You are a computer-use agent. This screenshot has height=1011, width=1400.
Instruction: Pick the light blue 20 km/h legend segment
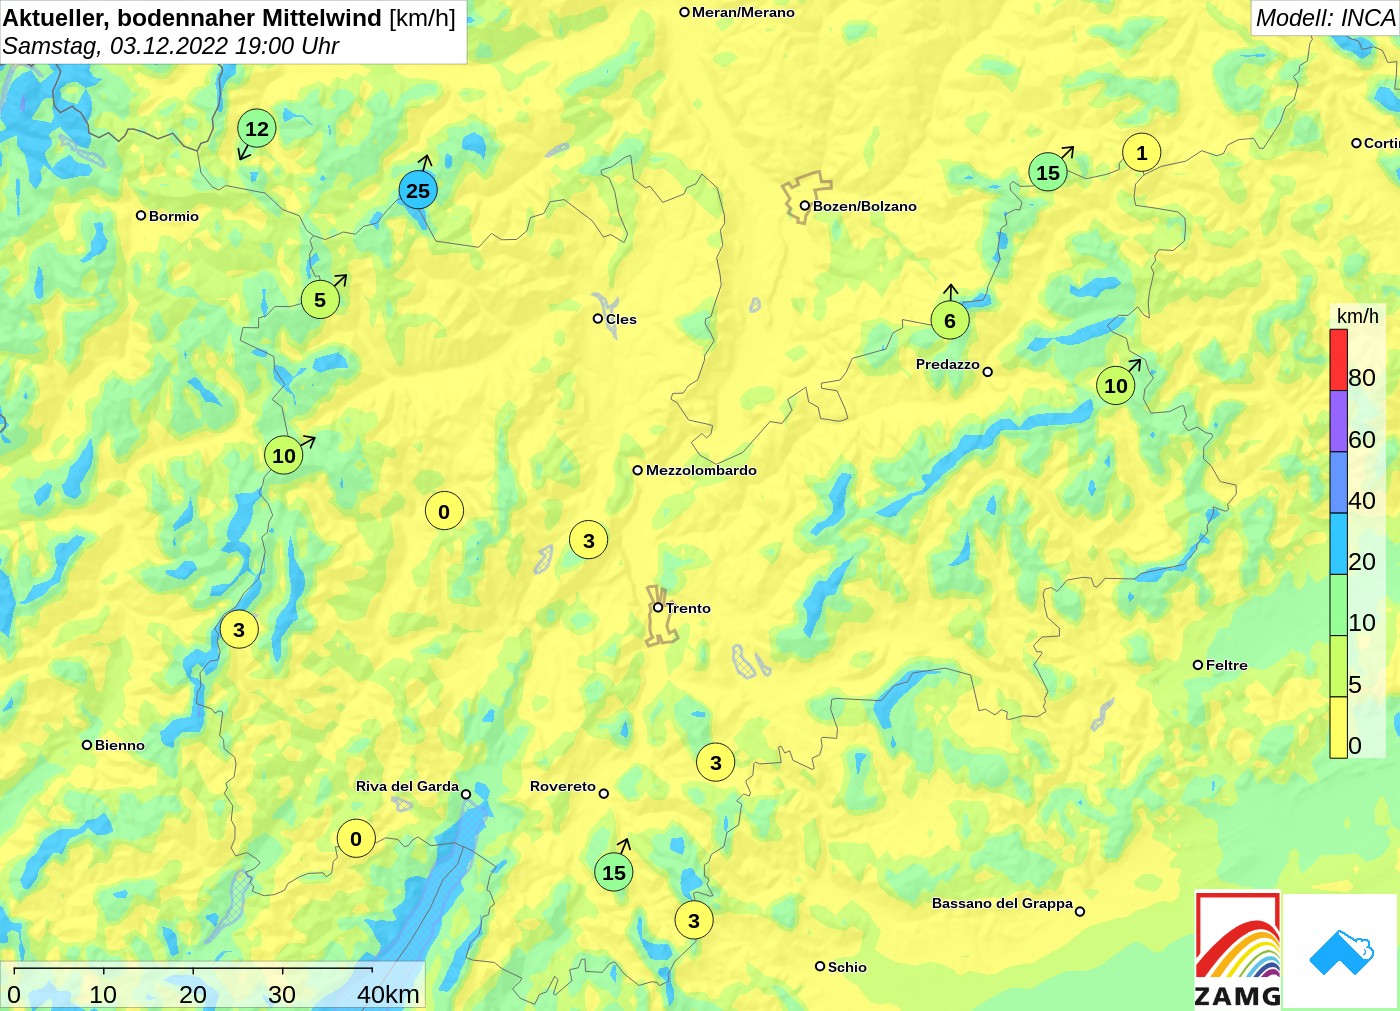(1338, 543)
